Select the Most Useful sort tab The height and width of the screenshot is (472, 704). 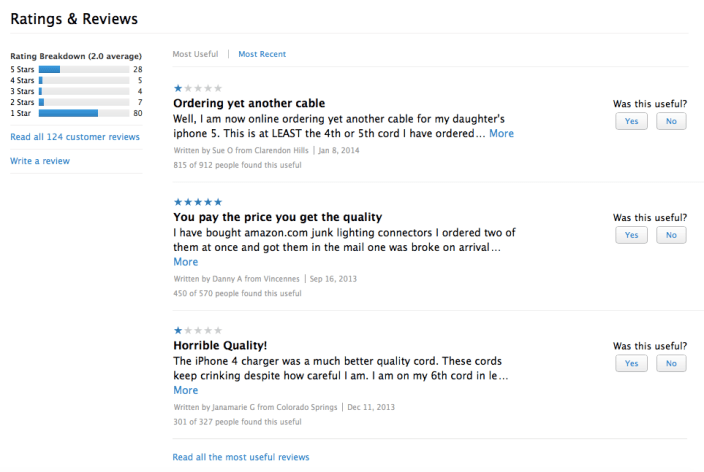click(x=196, y=54)
